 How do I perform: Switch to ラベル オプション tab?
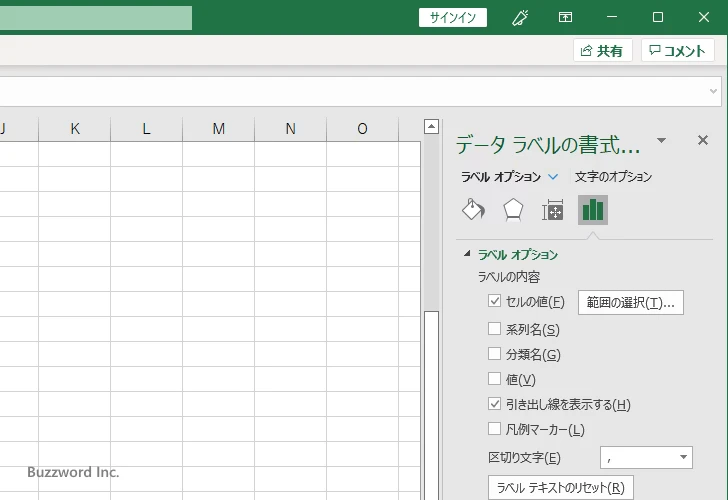[x=500, y=177]
